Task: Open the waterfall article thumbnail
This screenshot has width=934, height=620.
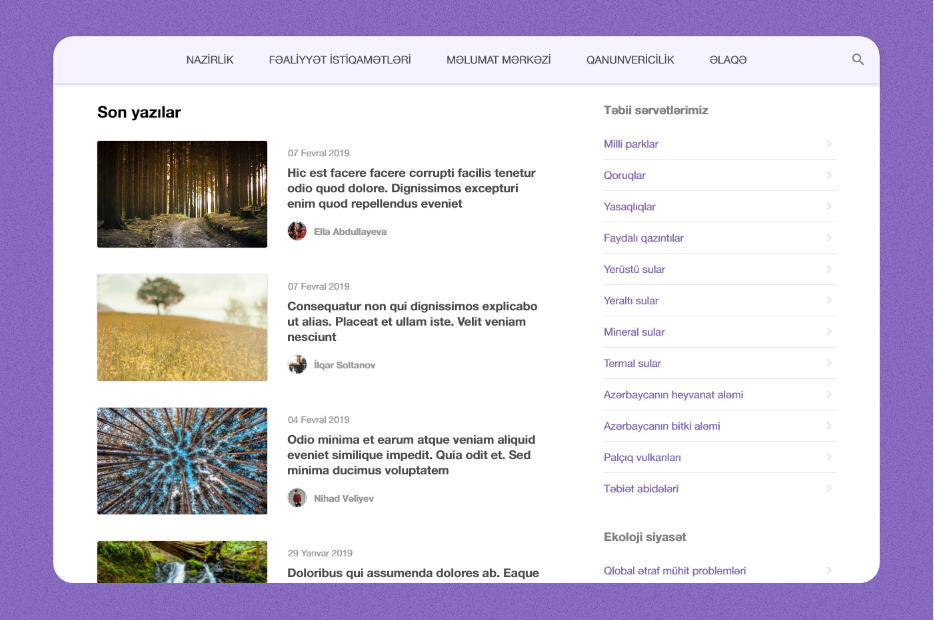Action: [x=182, y=562]
